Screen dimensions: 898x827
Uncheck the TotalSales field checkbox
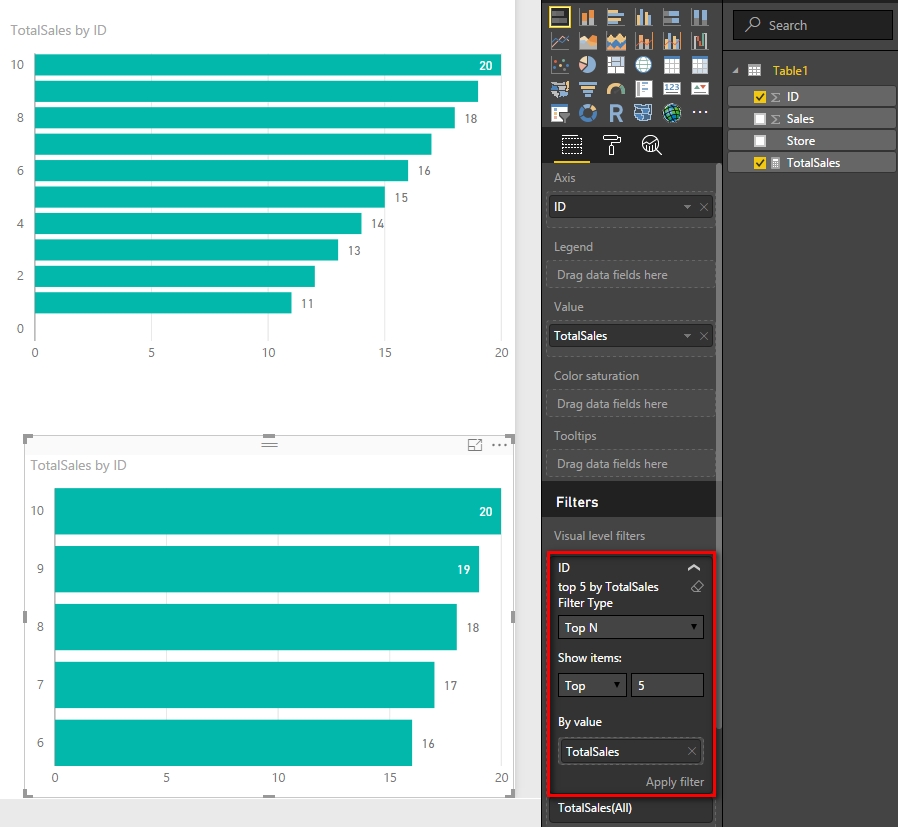(760, 163)
